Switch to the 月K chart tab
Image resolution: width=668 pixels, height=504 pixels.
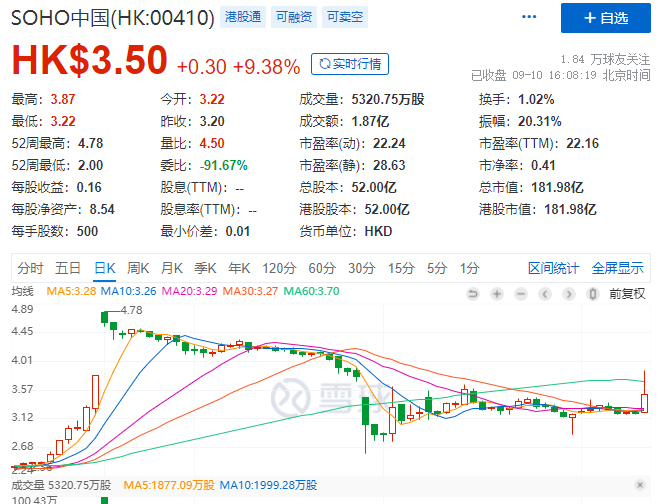(172, 268)
